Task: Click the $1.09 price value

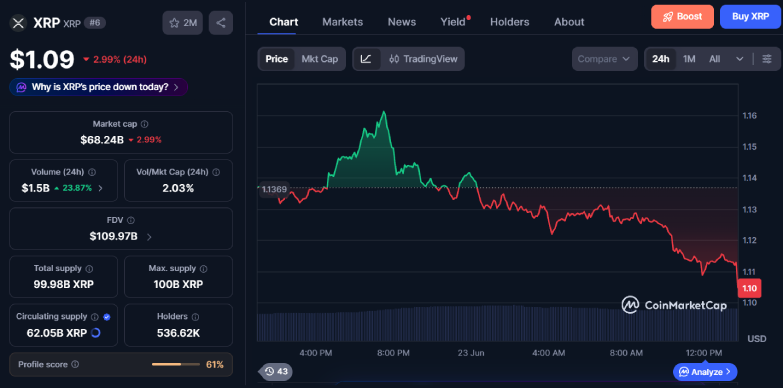Action: (42, 59)
